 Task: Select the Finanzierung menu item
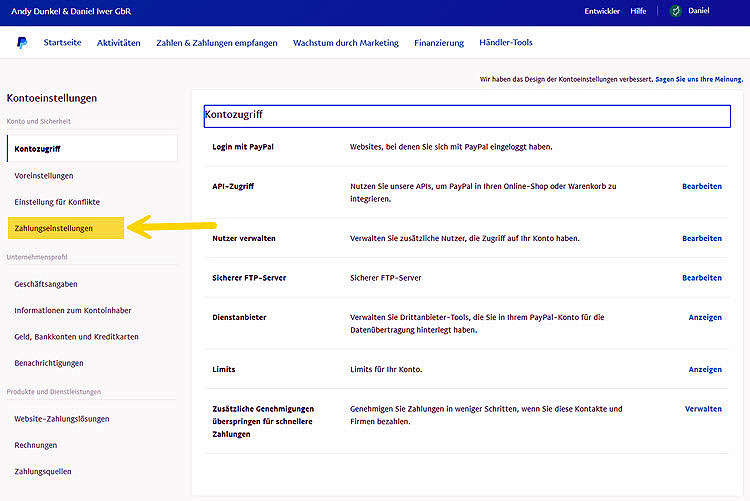(x=439, y=43)
